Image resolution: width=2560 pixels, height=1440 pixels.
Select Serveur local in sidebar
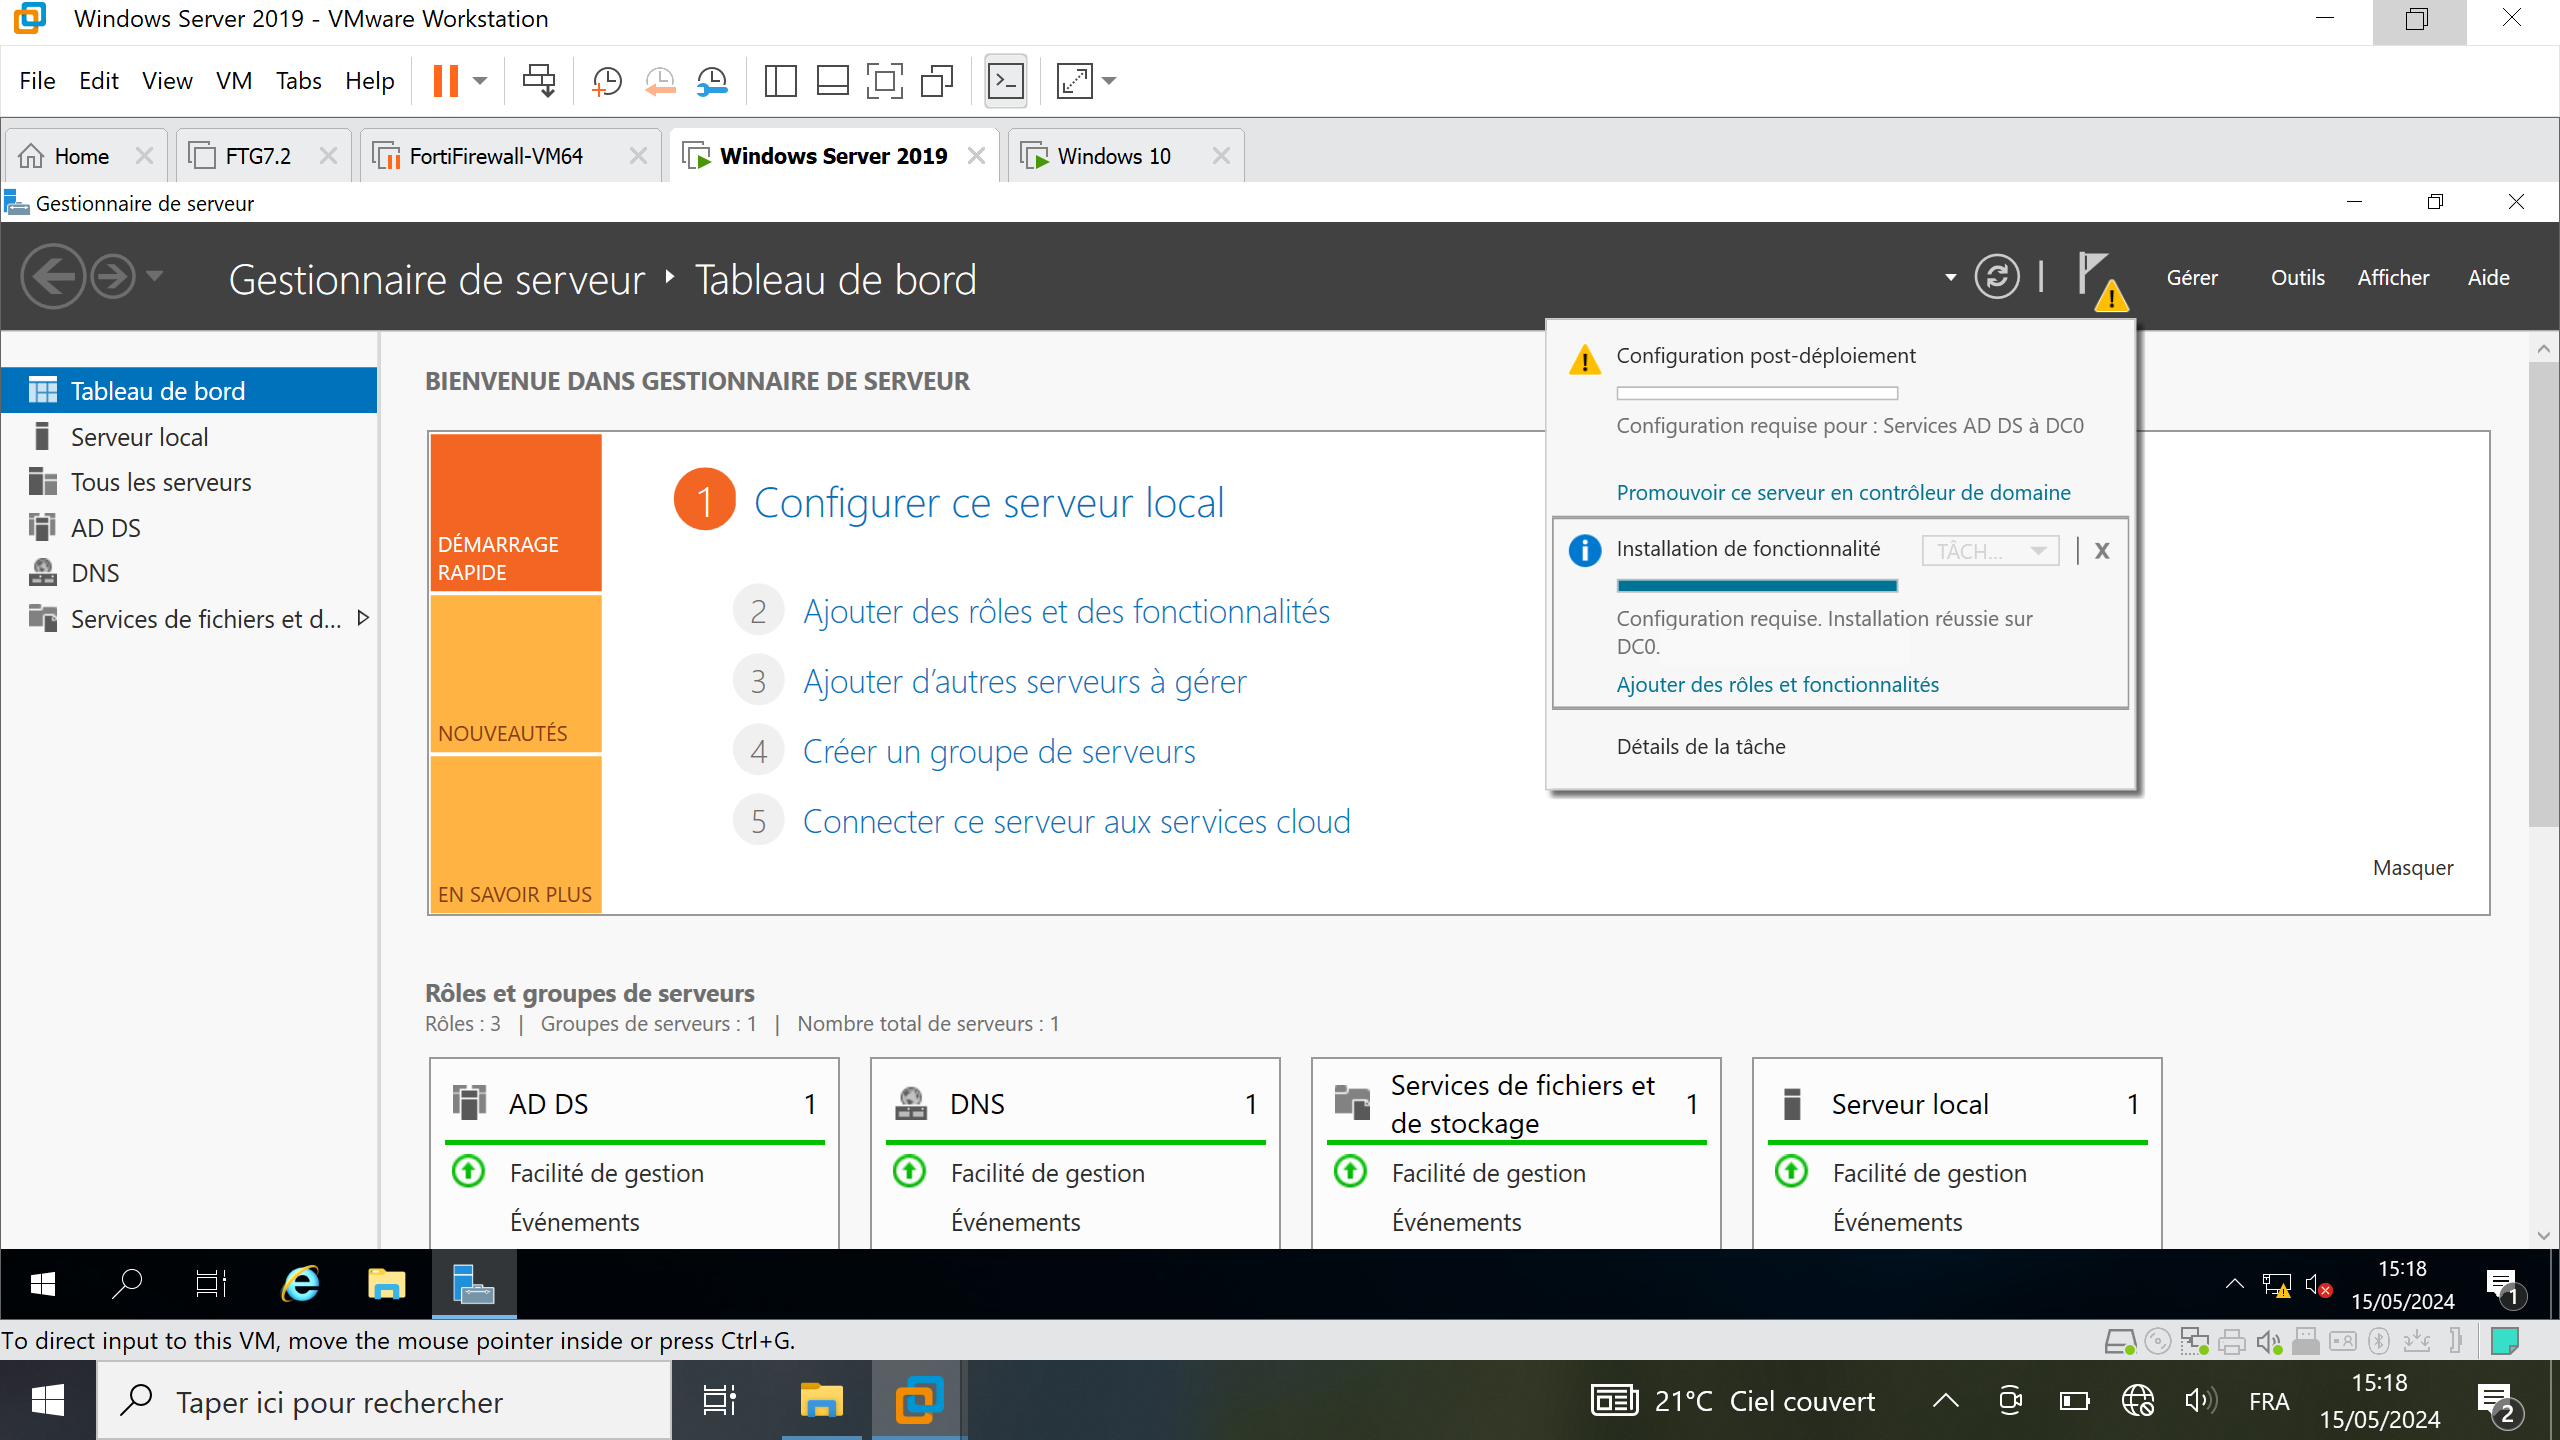189,437
